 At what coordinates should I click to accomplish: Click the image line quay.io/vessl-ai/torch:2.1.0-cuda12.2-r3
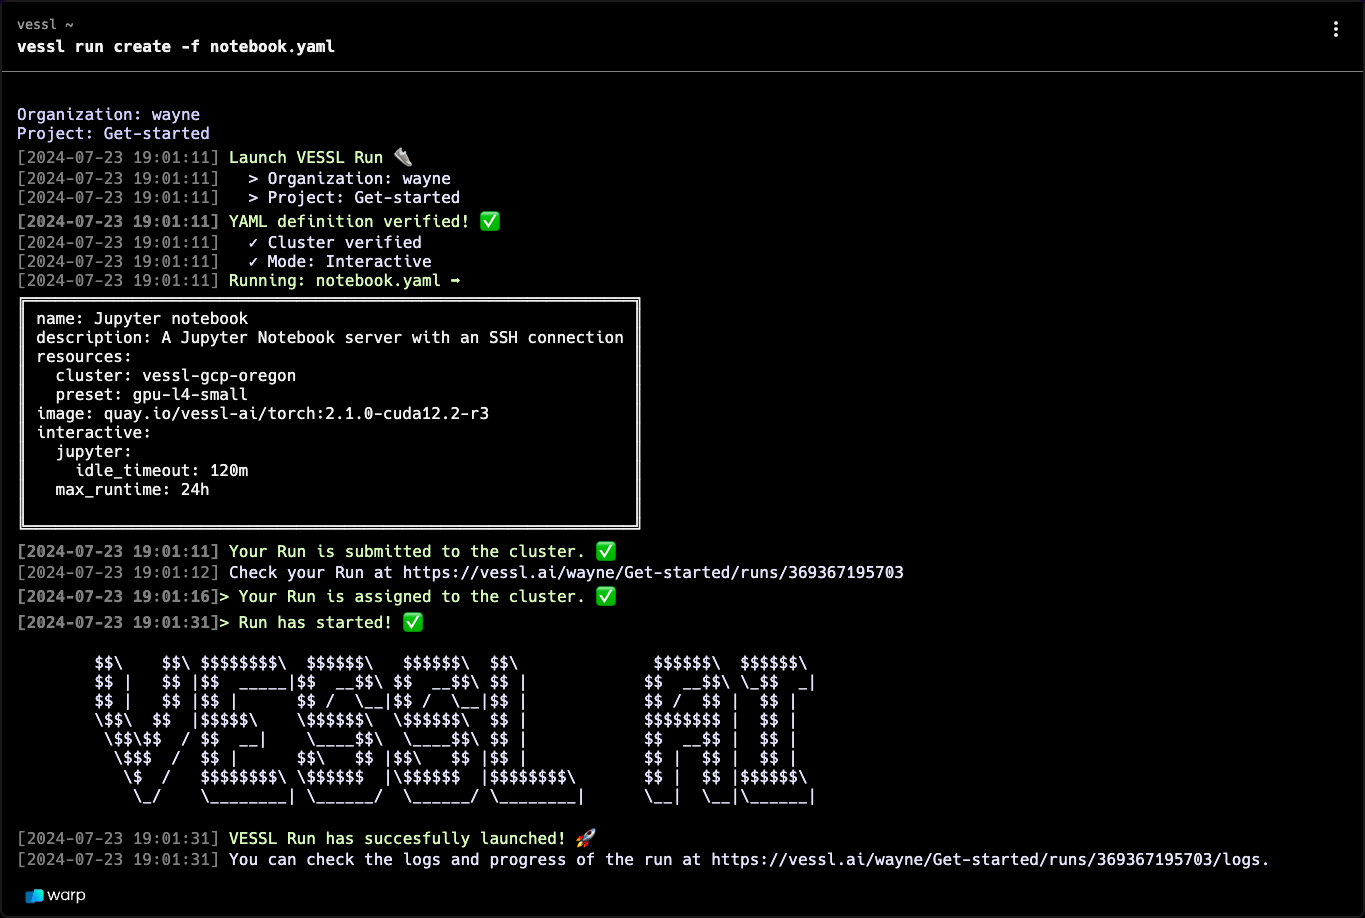click(263, 413)
